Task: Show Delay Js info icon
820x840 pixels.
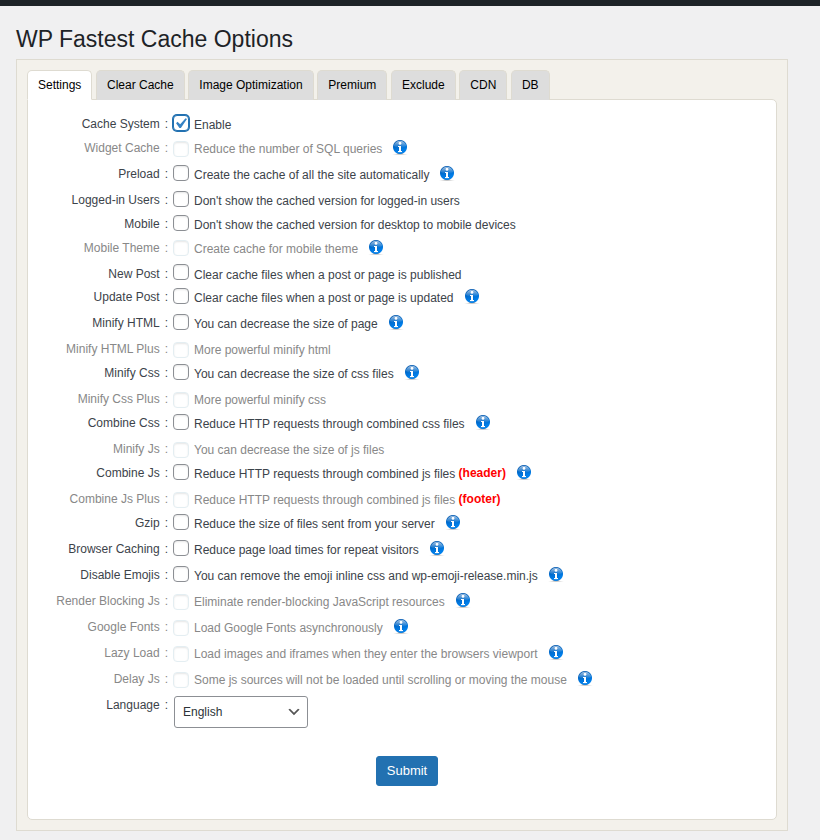Action: point(585,679)
